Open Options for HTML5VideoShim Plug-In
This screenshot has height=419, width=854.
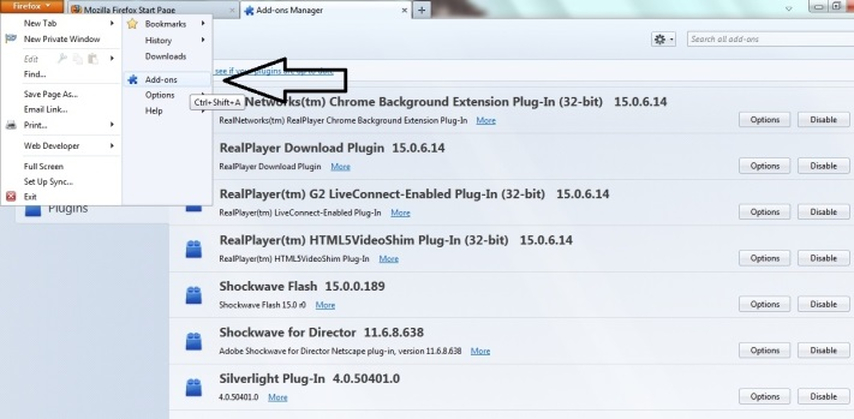(765, 258)
